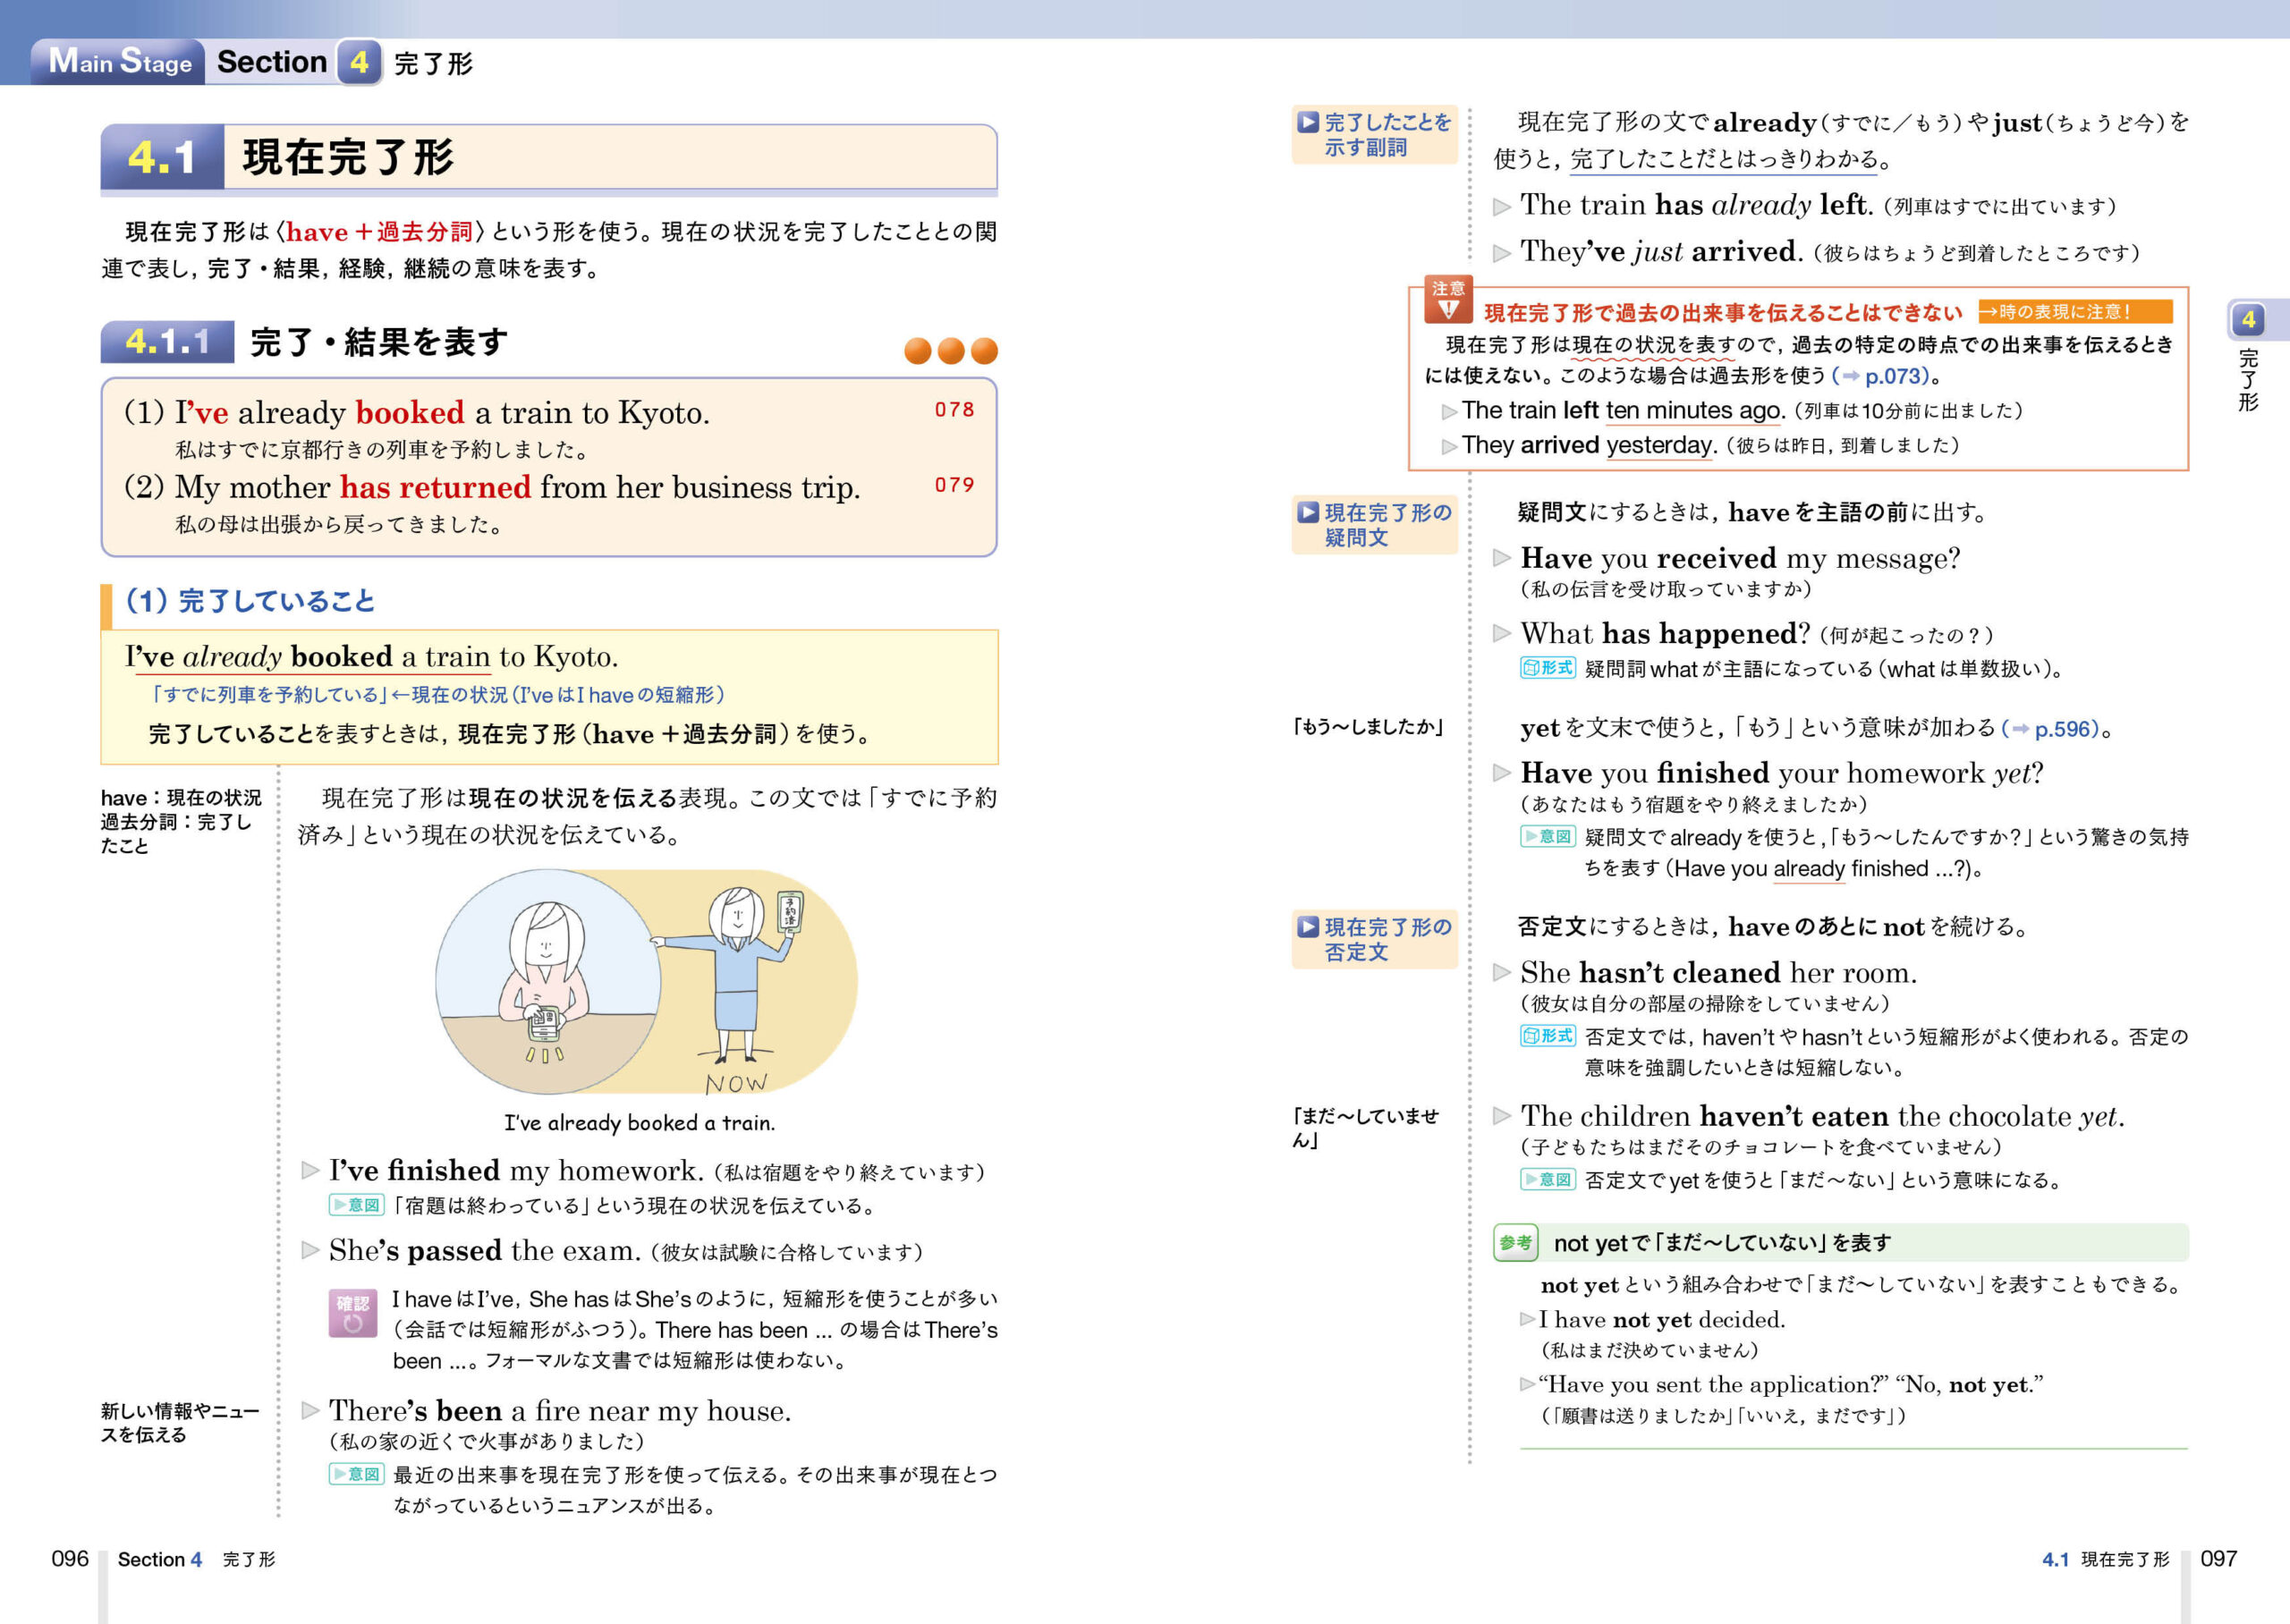The height and width of the screenshot is (1624, 2290).
Task: Click the triangle bullet before "They've just arrived."
Action: tap(1502, 253)
